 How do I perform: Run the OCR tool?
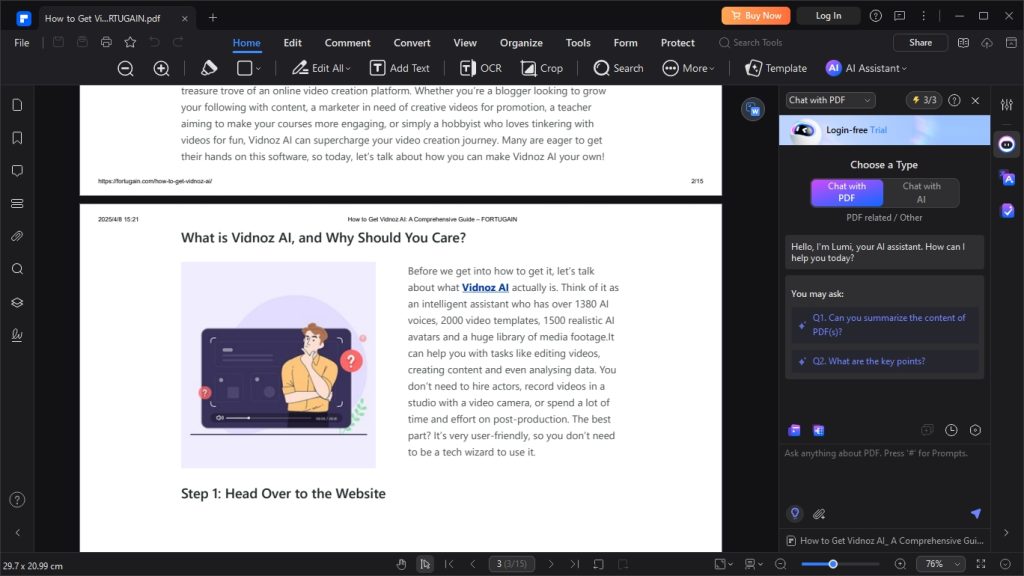tap(481, 68)
